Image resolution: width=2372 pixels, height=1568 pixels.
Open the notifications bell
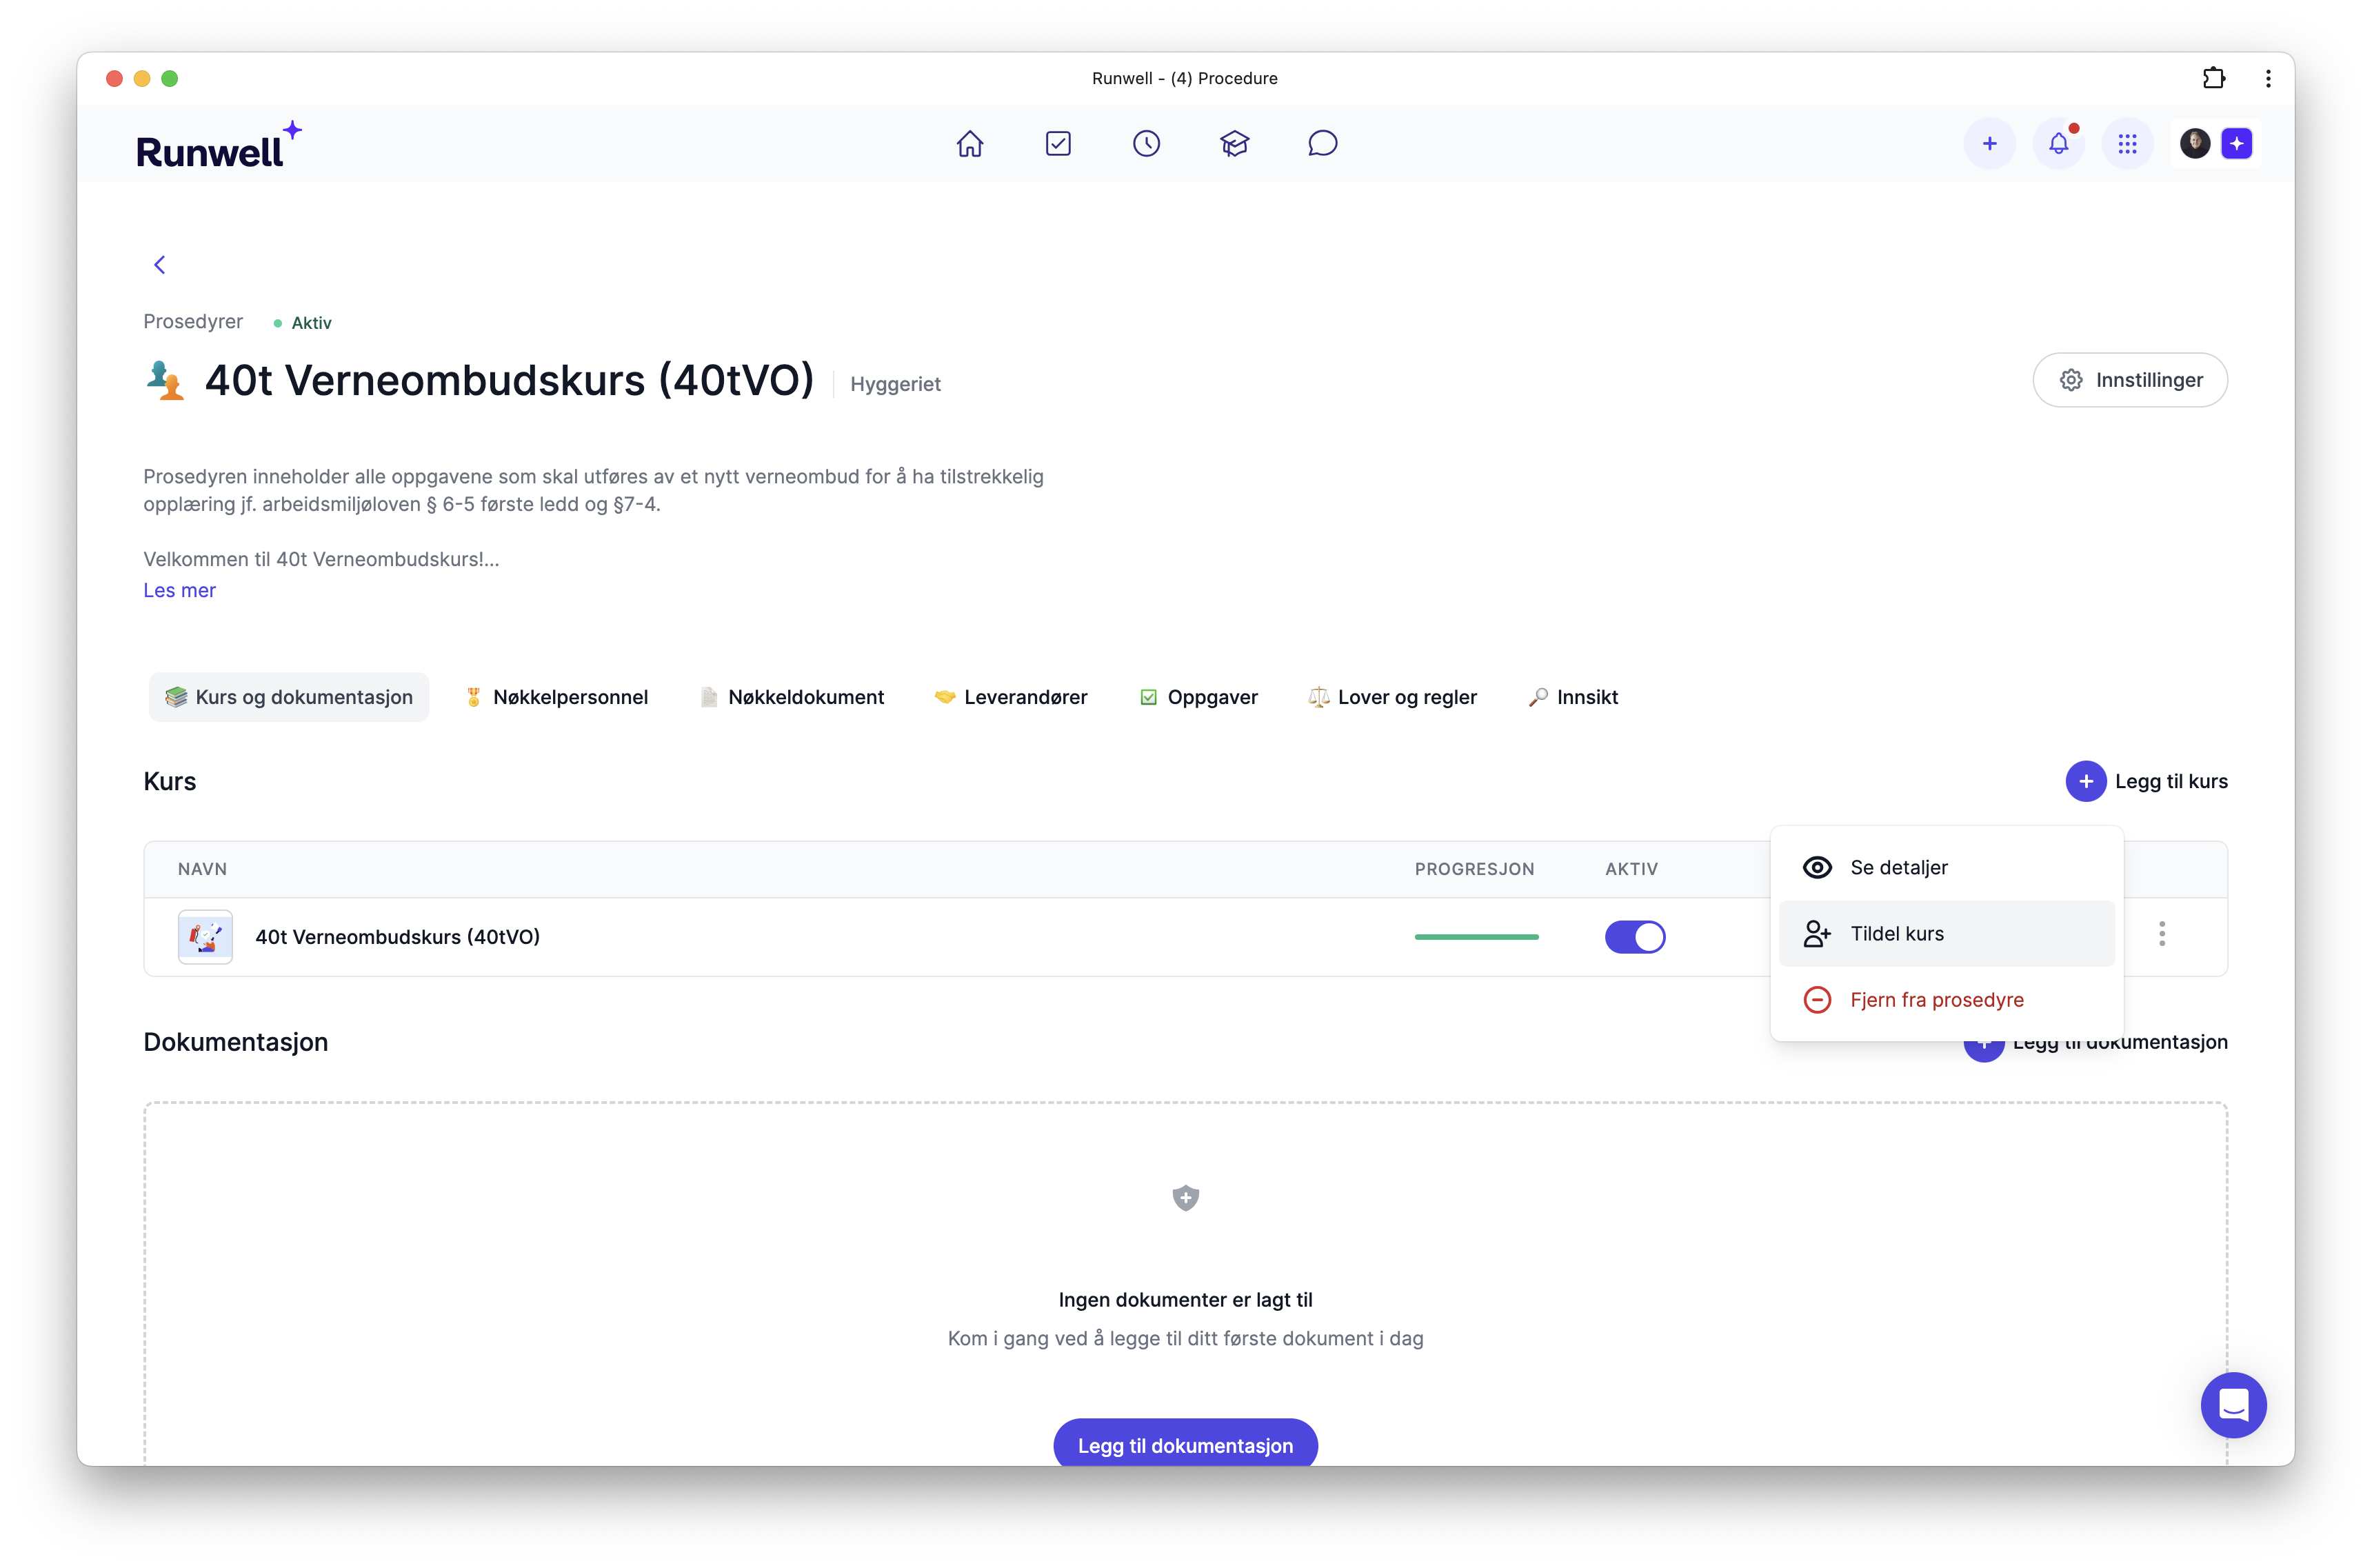(x=2058, y=144)
